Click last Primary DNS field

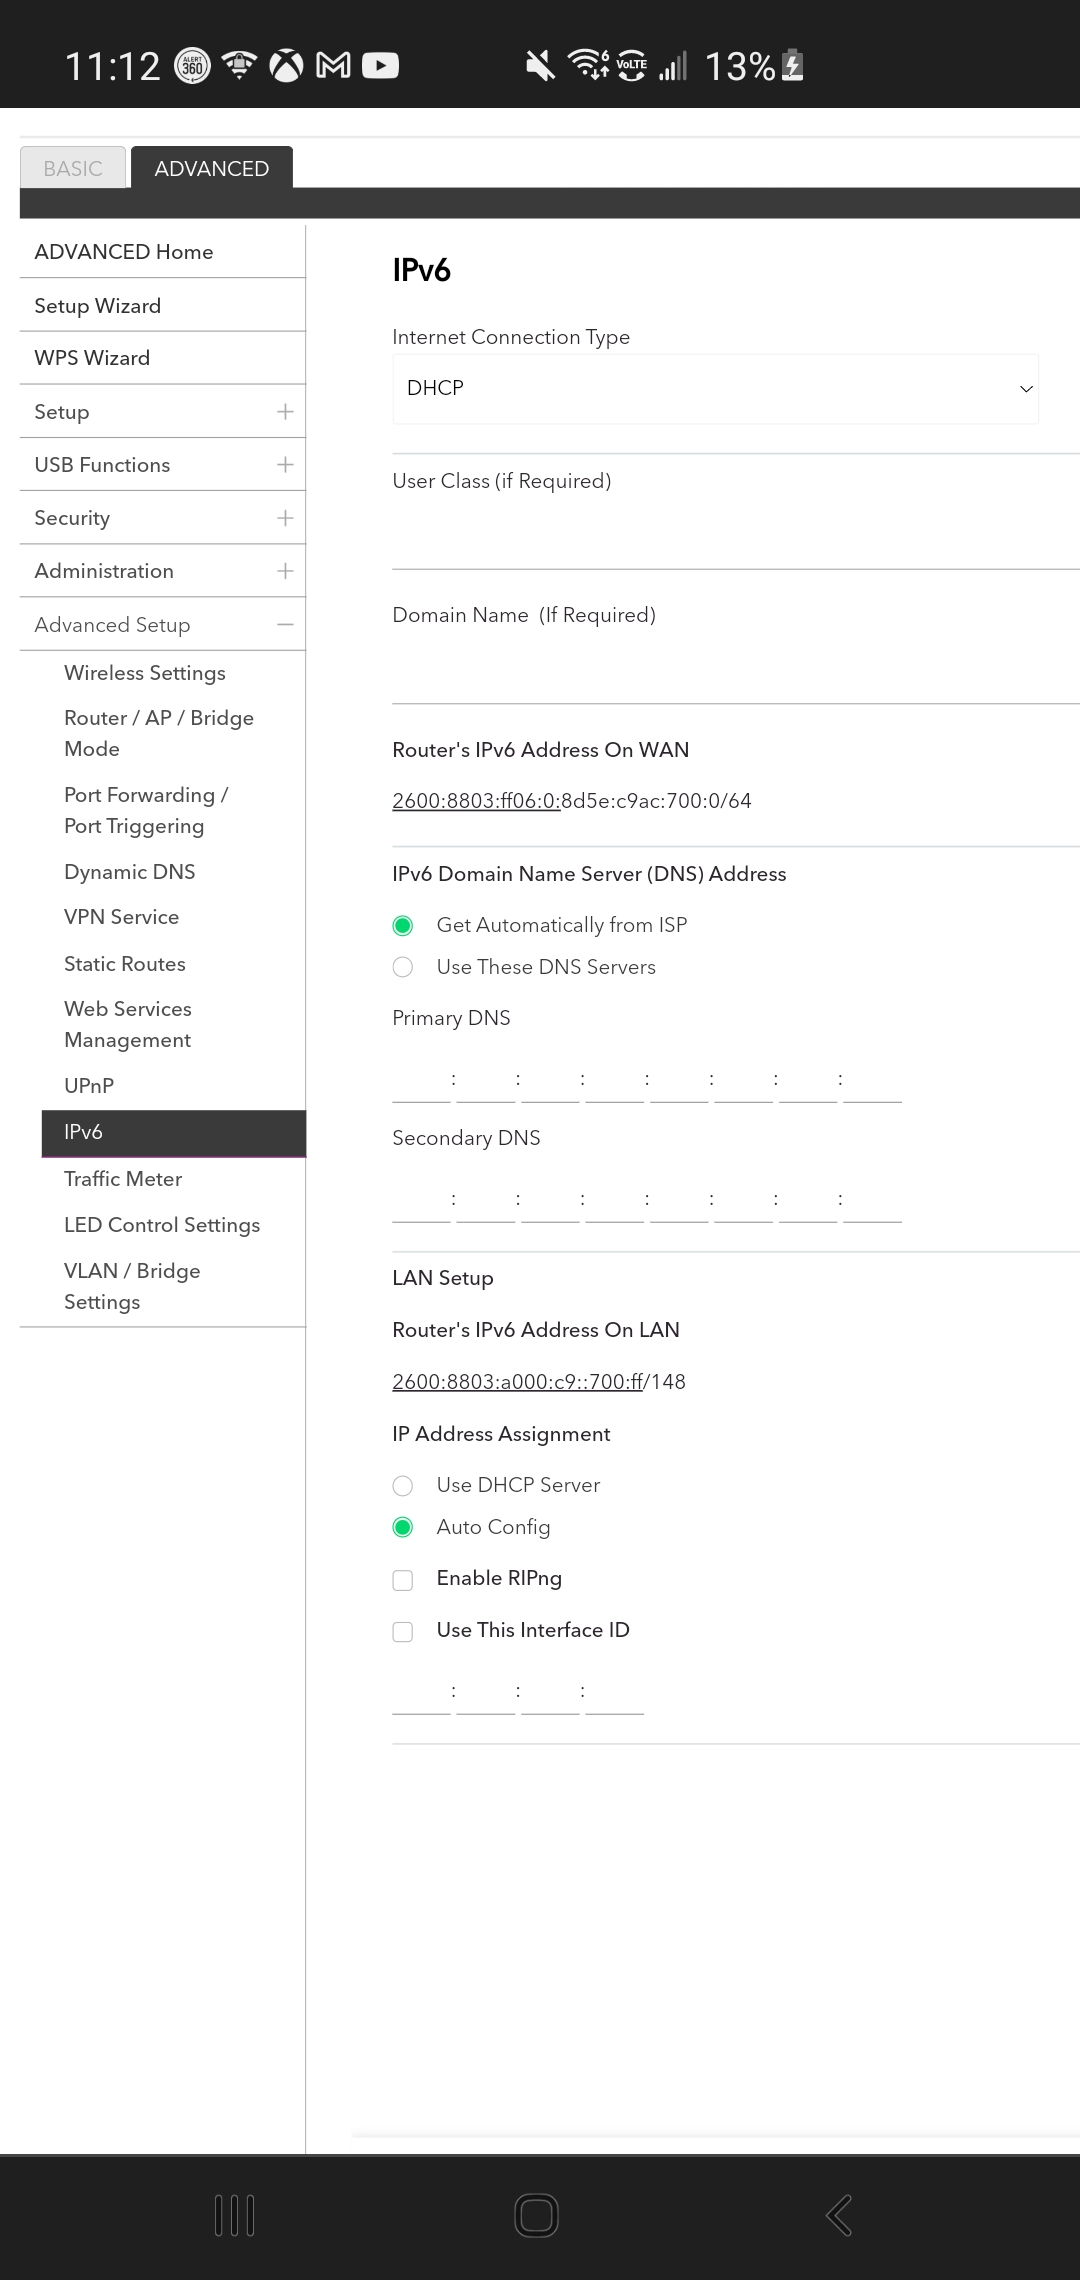click(873, 1080)
